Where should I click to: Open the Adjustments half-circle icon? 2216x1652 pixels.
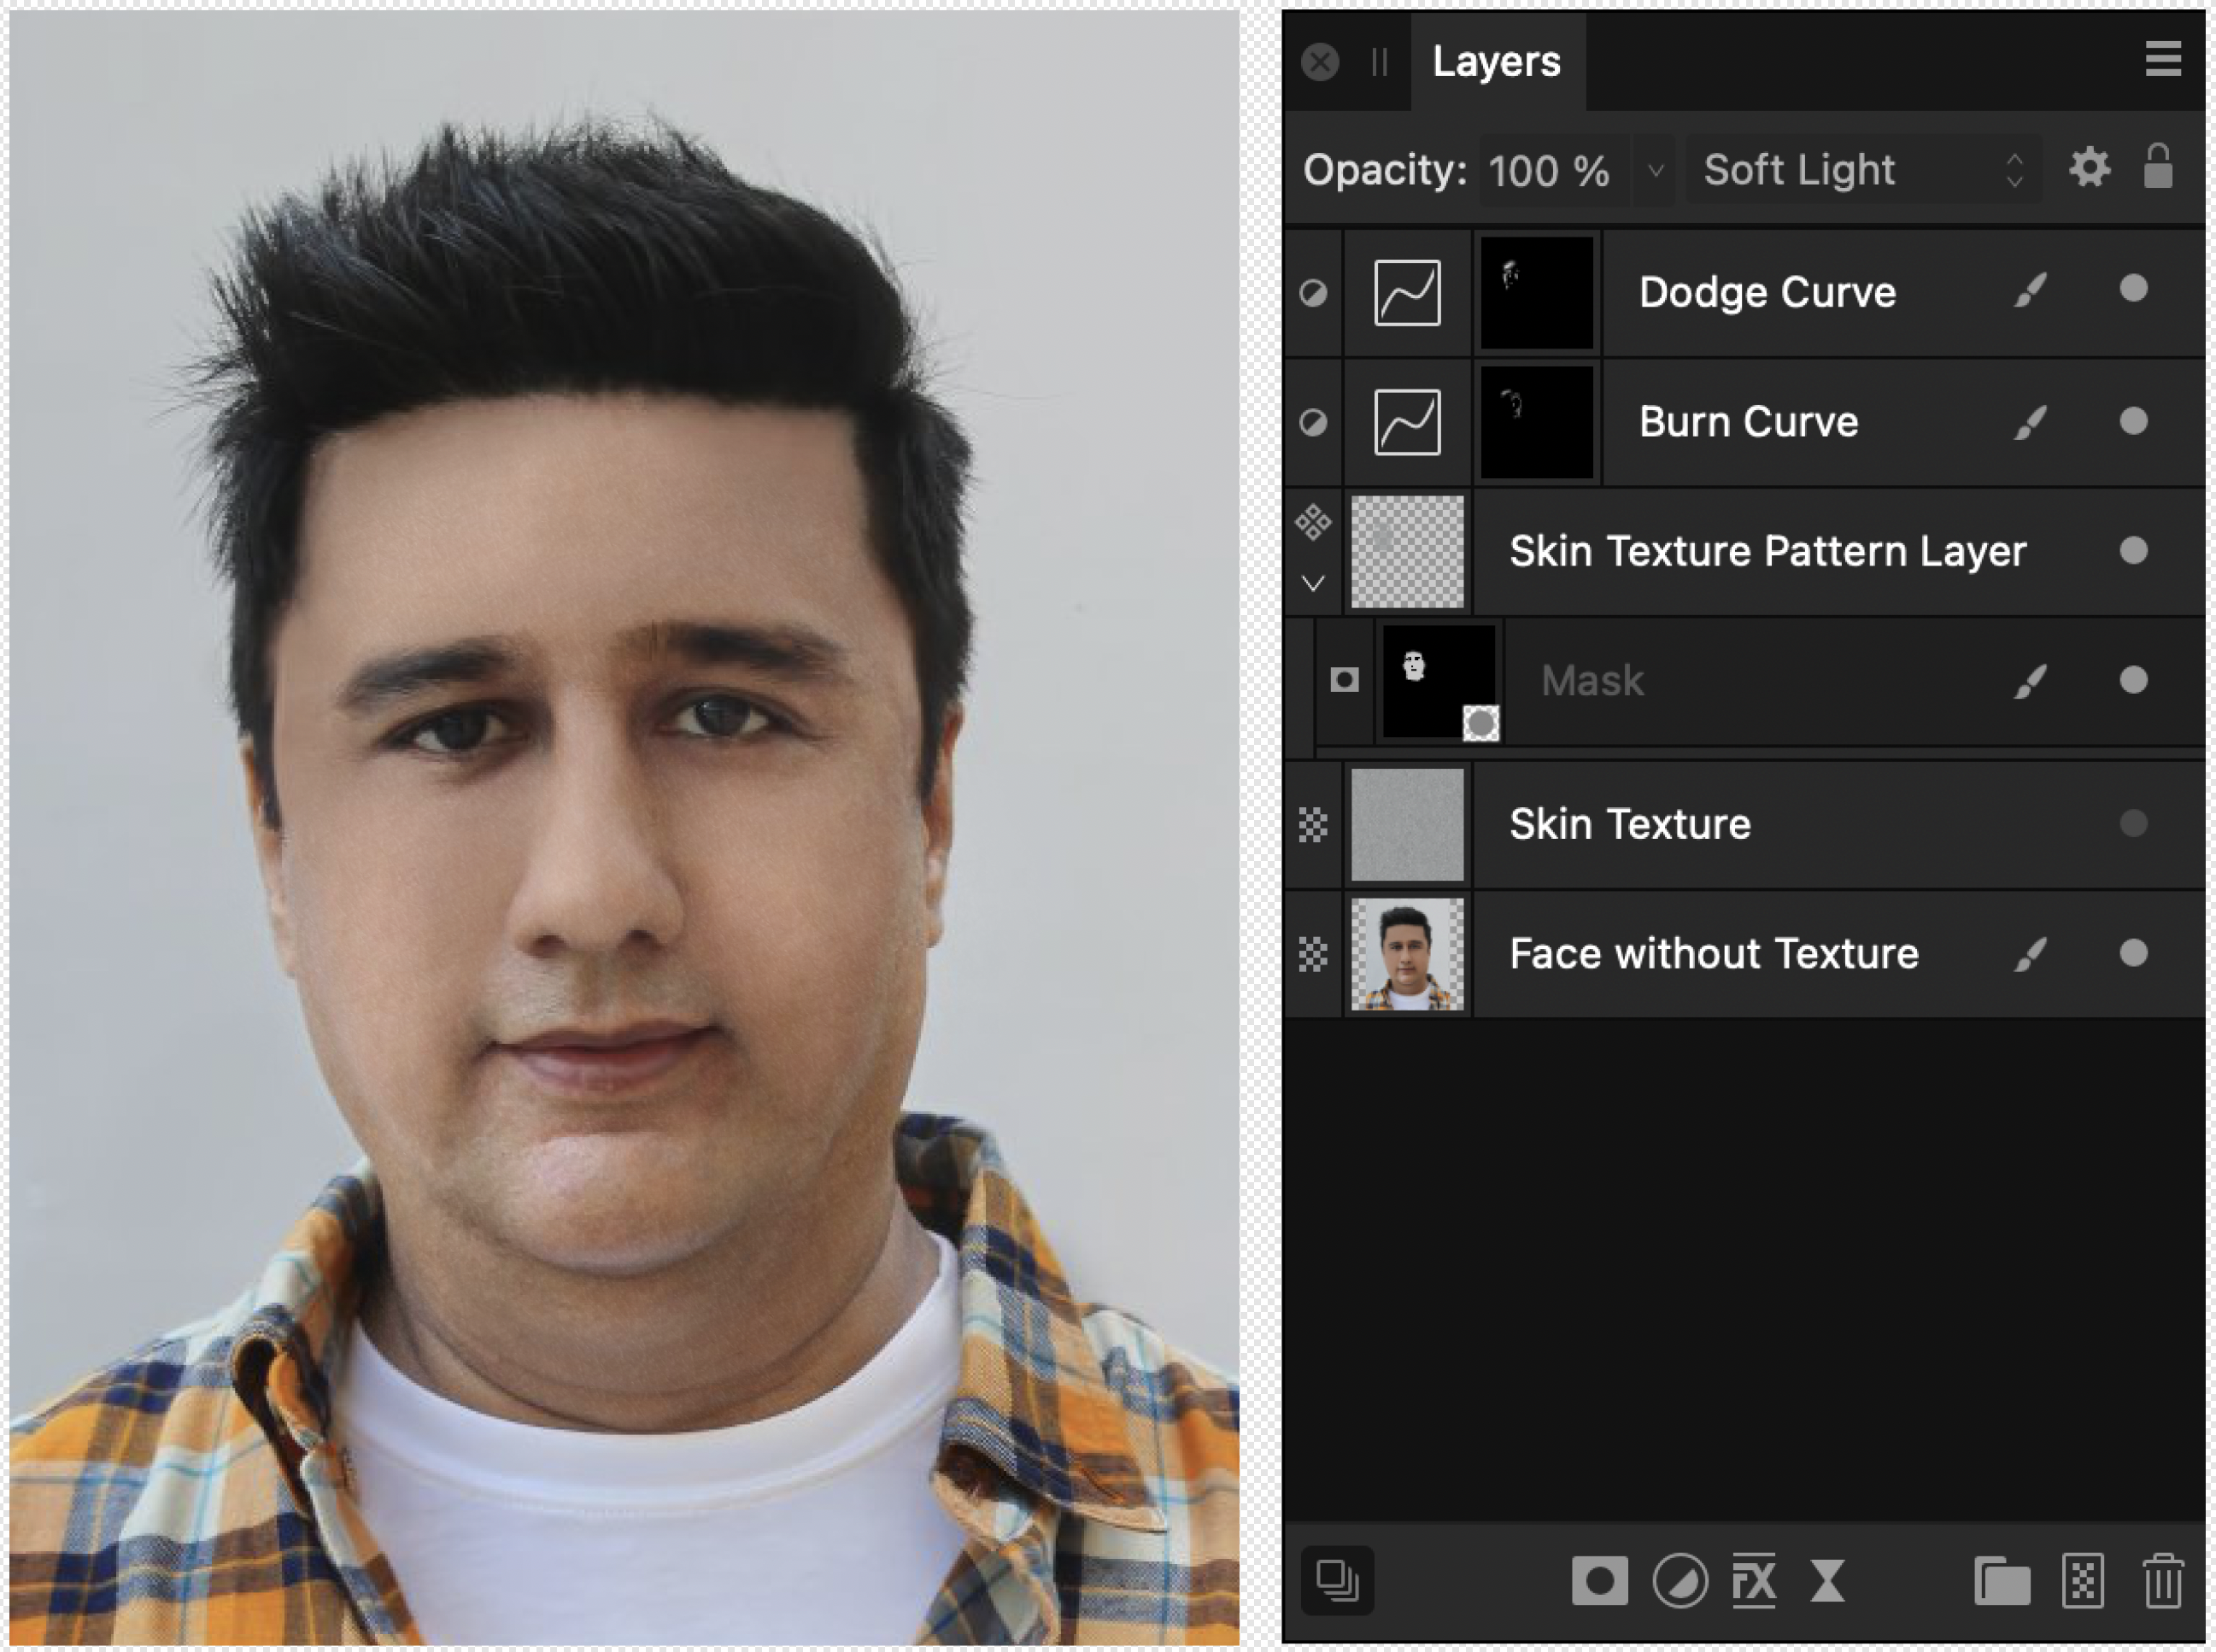click(x=1680, y=1582)
